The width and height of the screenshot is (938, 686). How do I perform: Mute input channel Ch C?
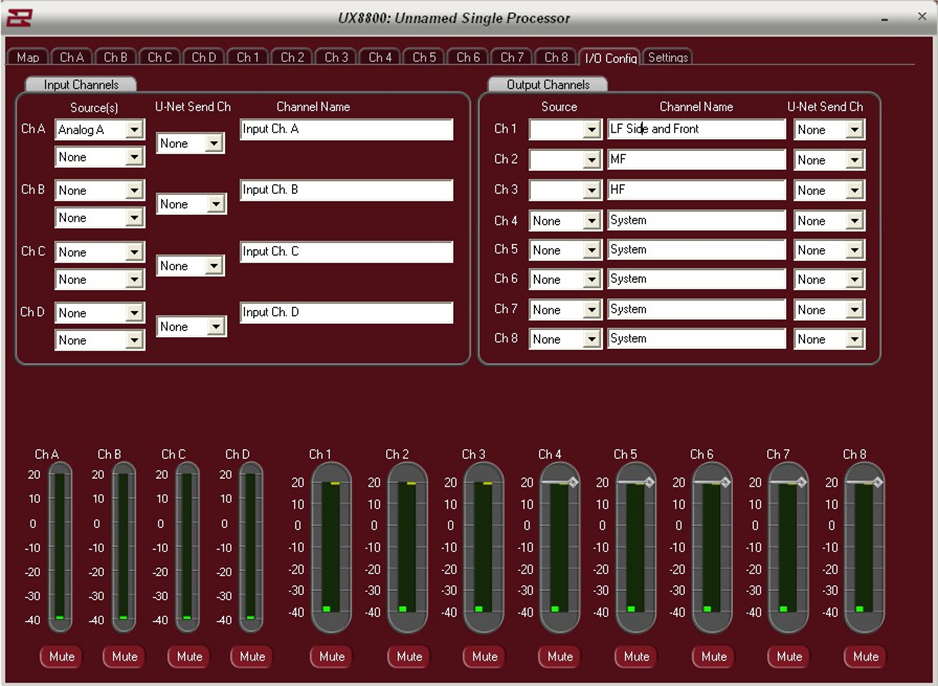pyautogui.click(x=188, y=657)
